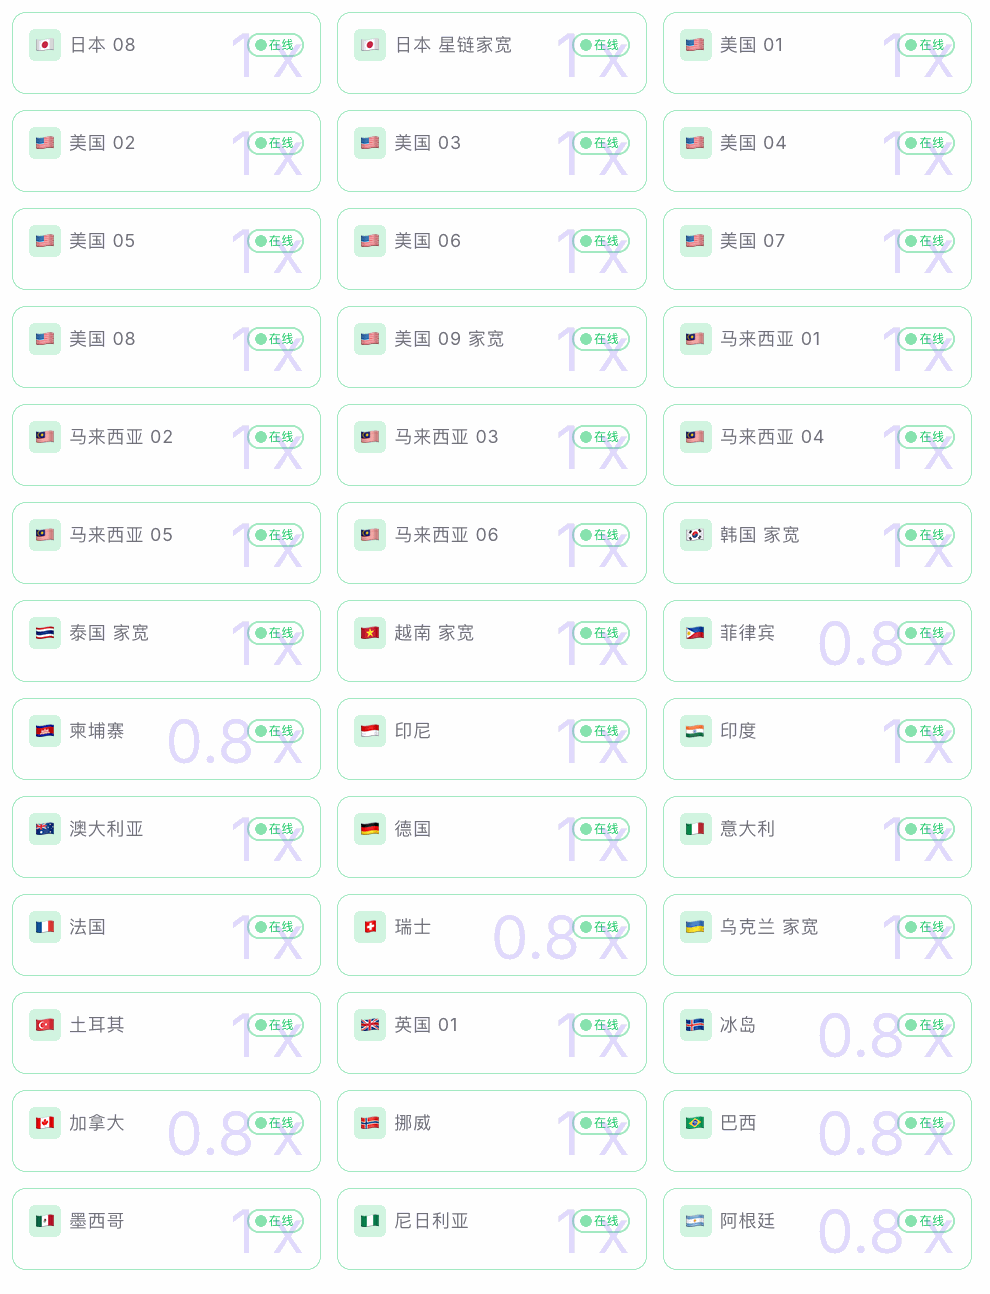Select the 柬埔寨 node
This screenshot has width=990, height=1294.
click(x=166, y=739)
